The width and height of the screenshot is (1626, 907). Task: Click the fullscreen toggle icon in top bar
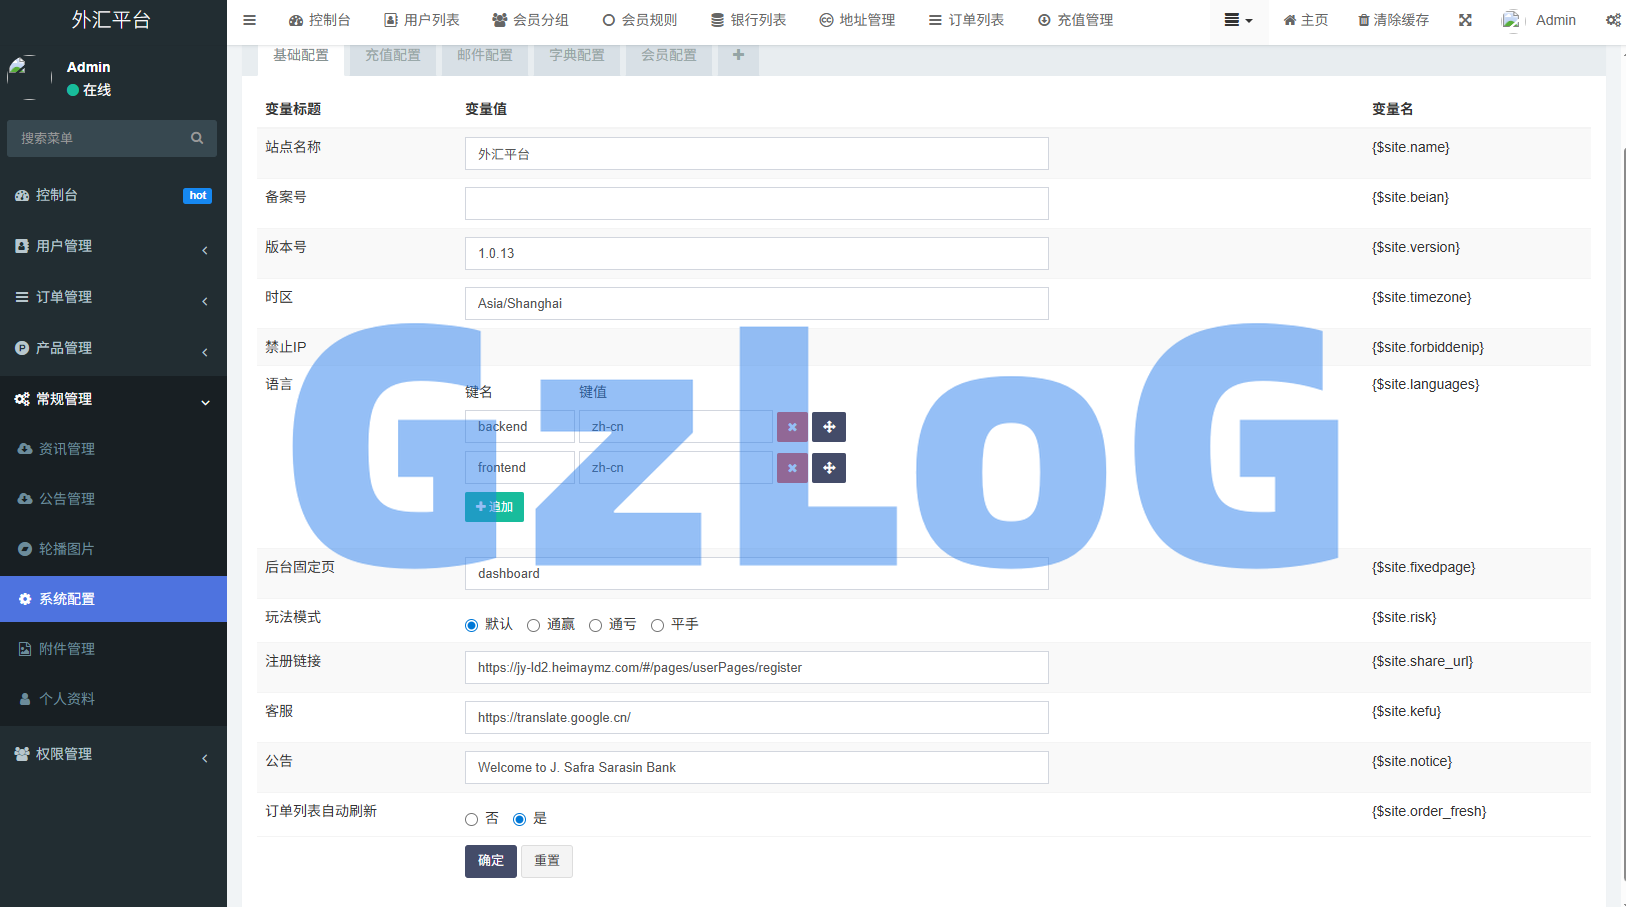pyautogui.click(x=1464, y=19)
